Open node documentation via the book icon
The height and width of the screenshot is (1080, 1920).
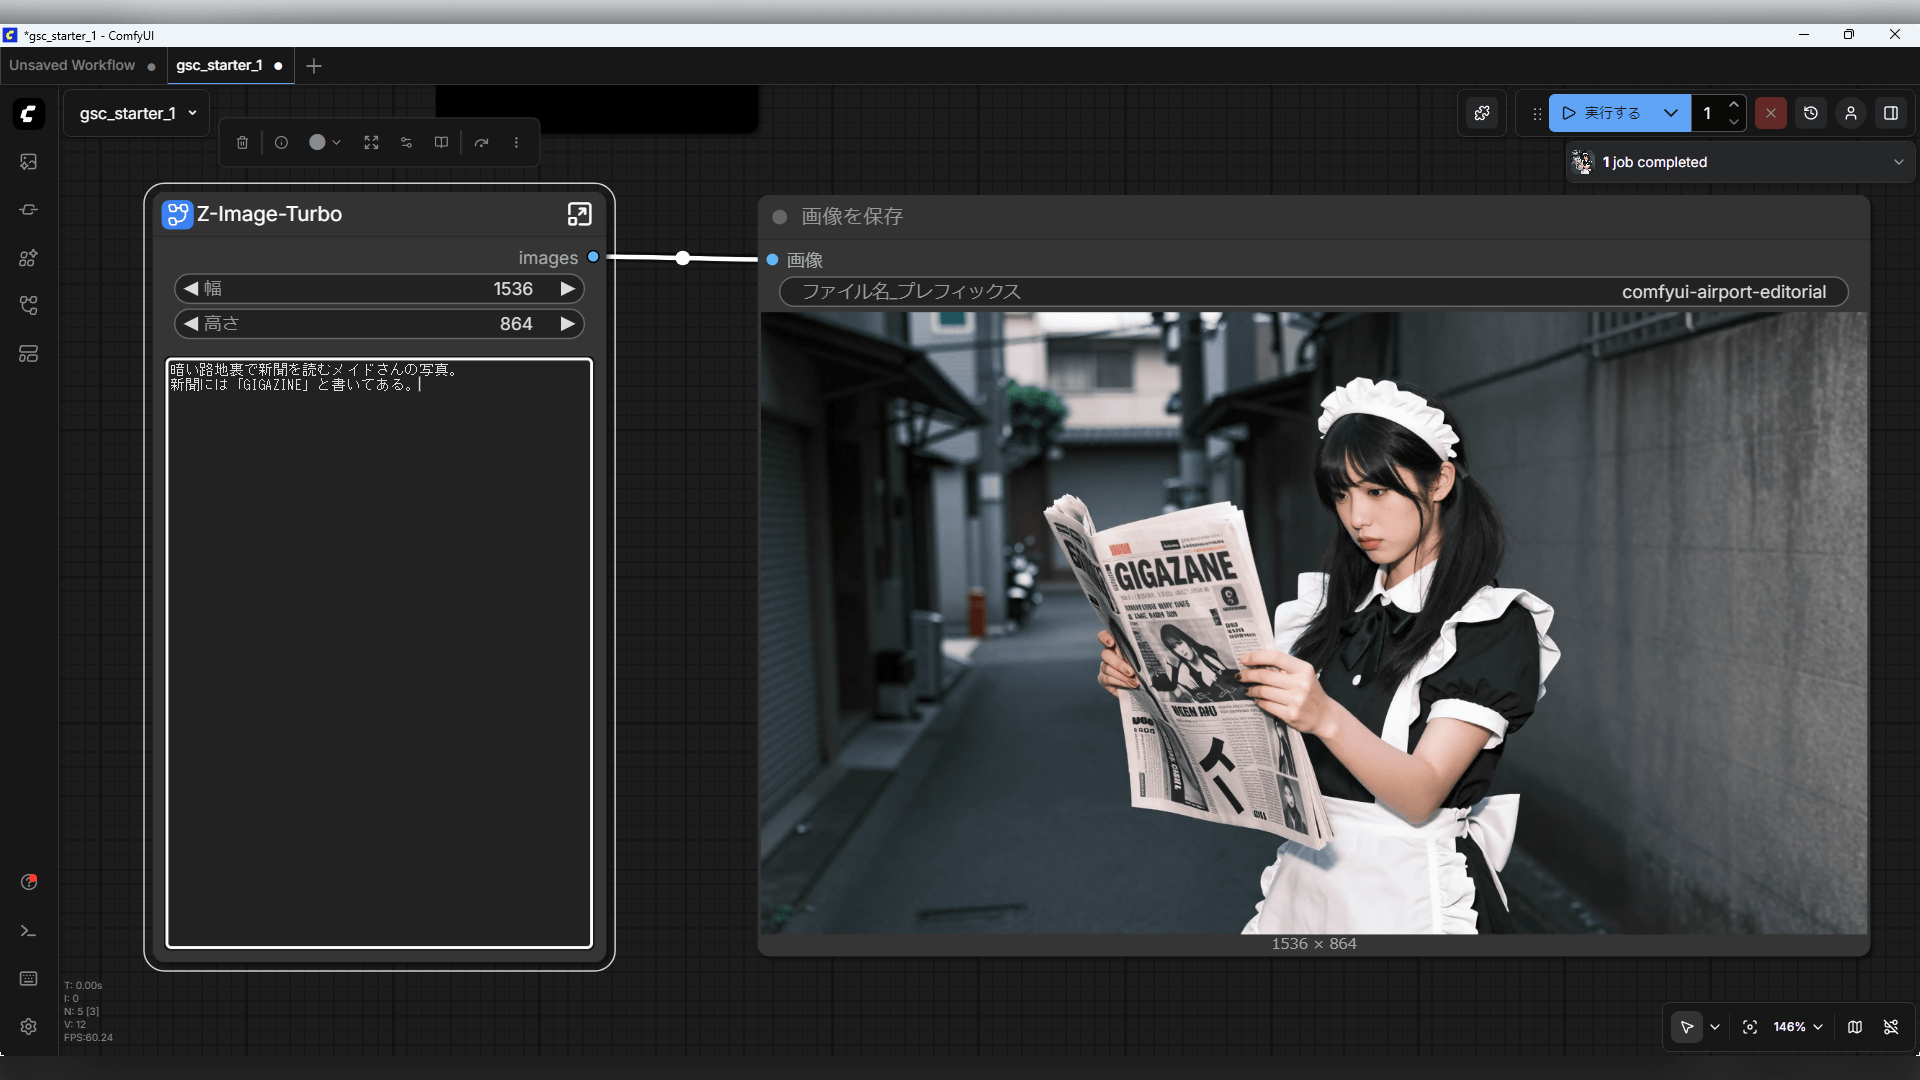coord(440,142)
